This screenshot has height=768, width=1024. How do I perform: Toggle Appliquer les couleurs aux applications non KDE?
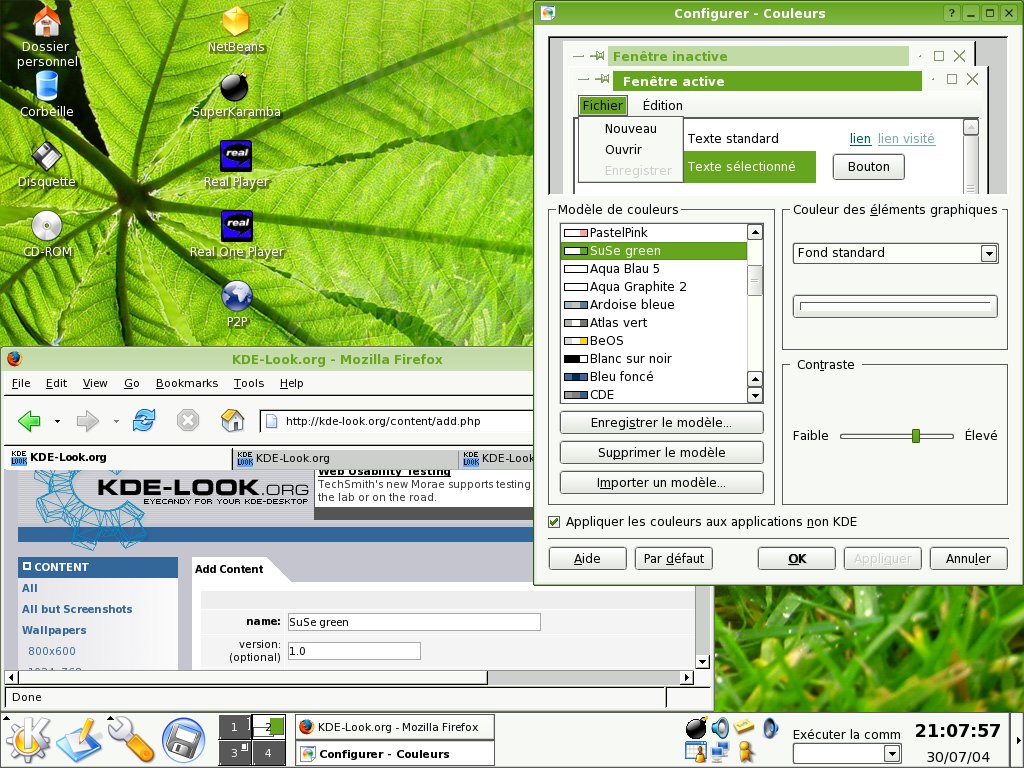(554, 522)
